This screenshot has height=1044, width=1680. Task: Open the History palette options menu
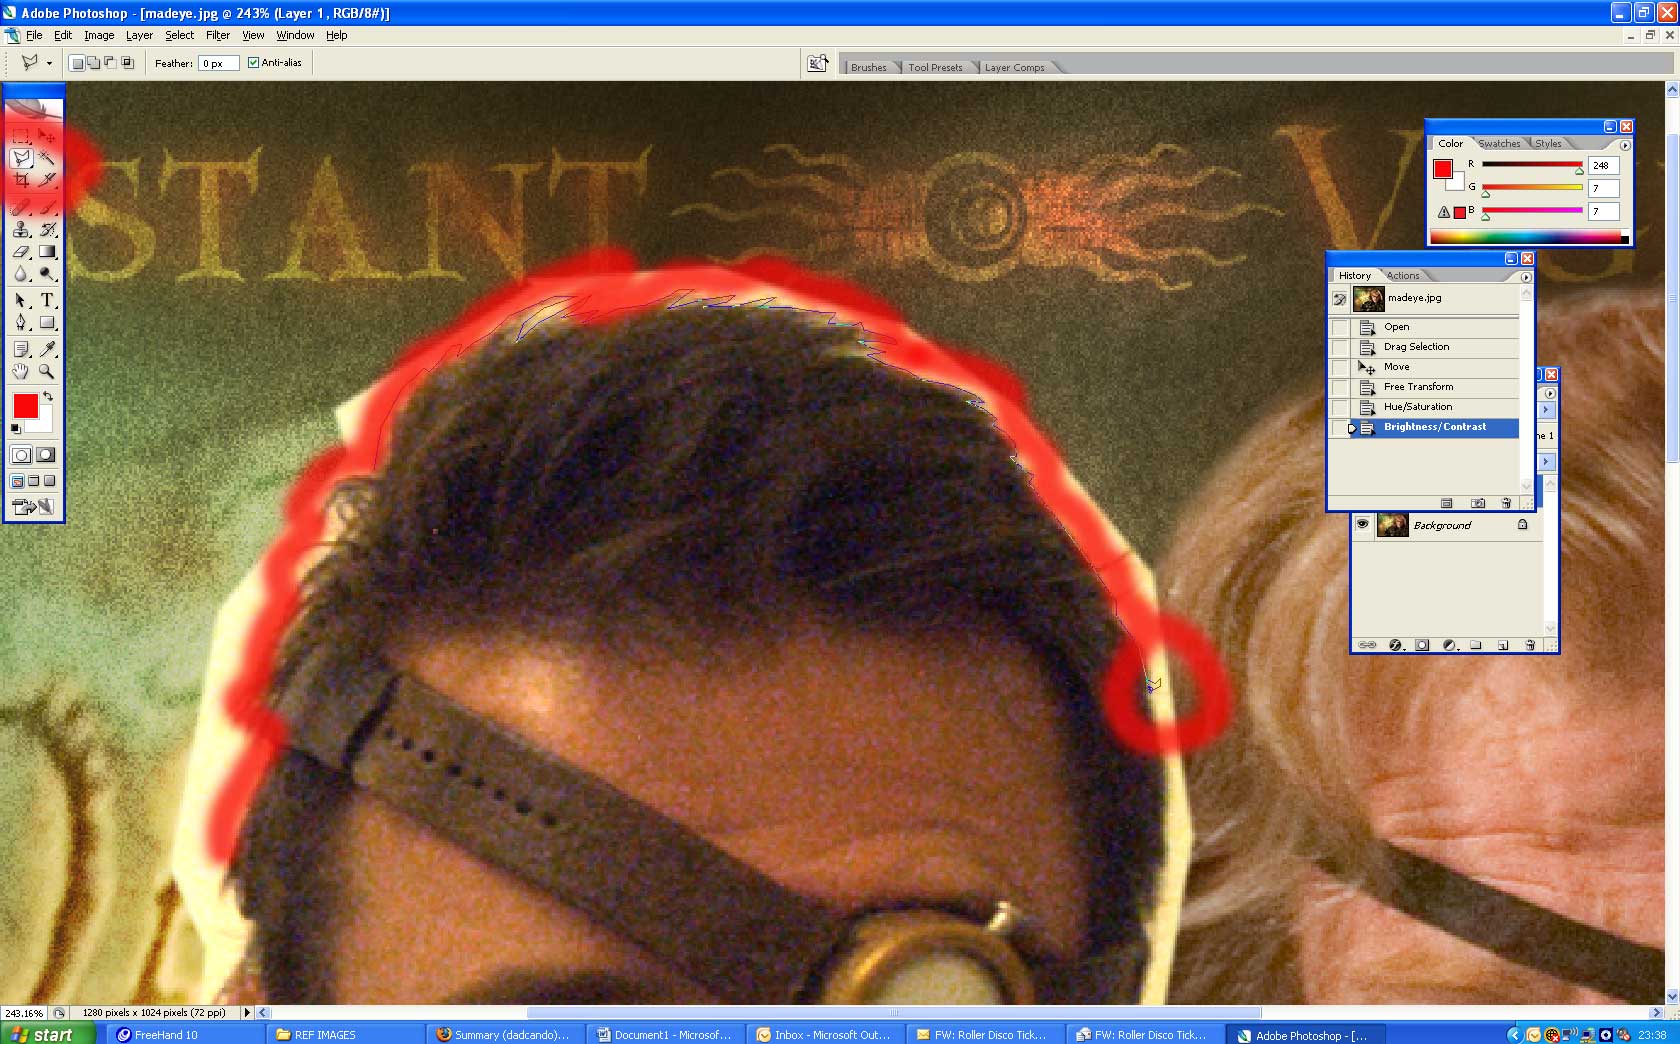coord(1526,277)
